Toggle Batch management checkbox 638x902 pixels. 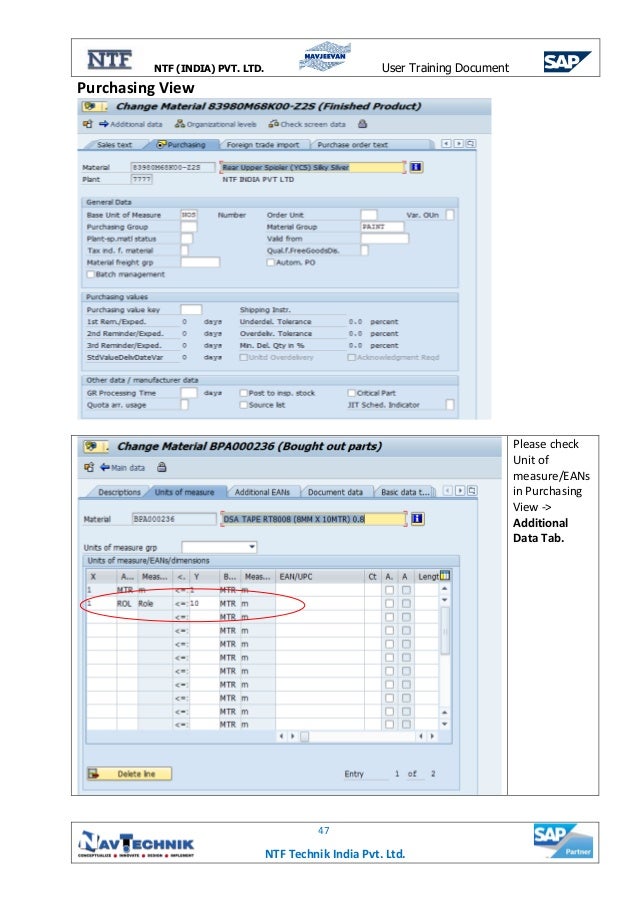pyautogui.click(x=90, y=274)
